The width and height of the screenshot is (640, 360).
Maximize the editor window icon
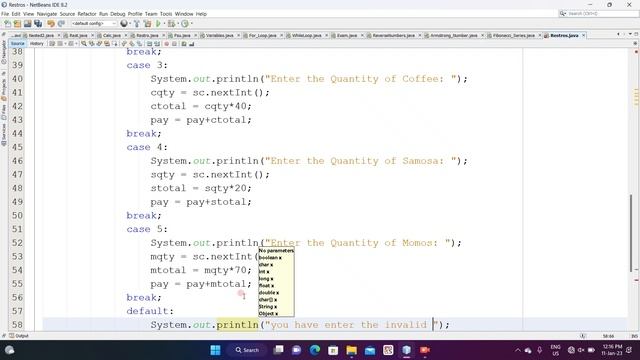coord(636,34)
